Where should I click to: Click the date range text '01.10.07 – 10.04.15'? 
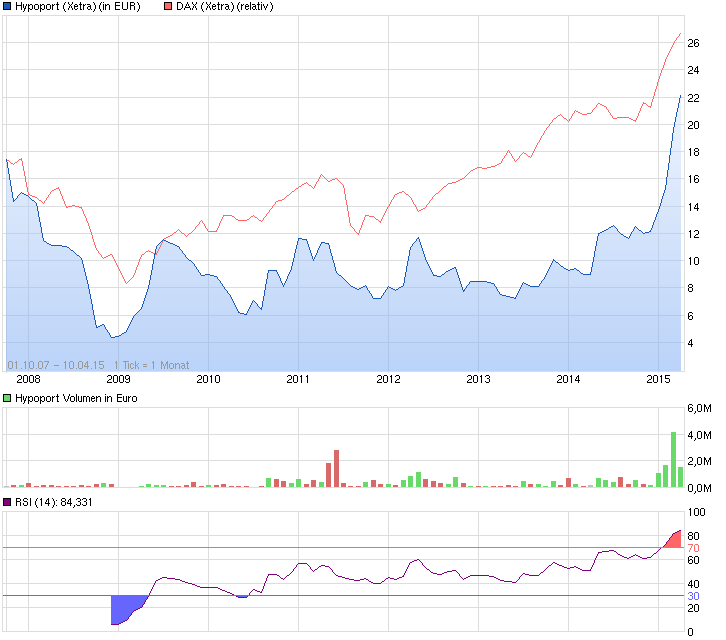coord(56,365)
